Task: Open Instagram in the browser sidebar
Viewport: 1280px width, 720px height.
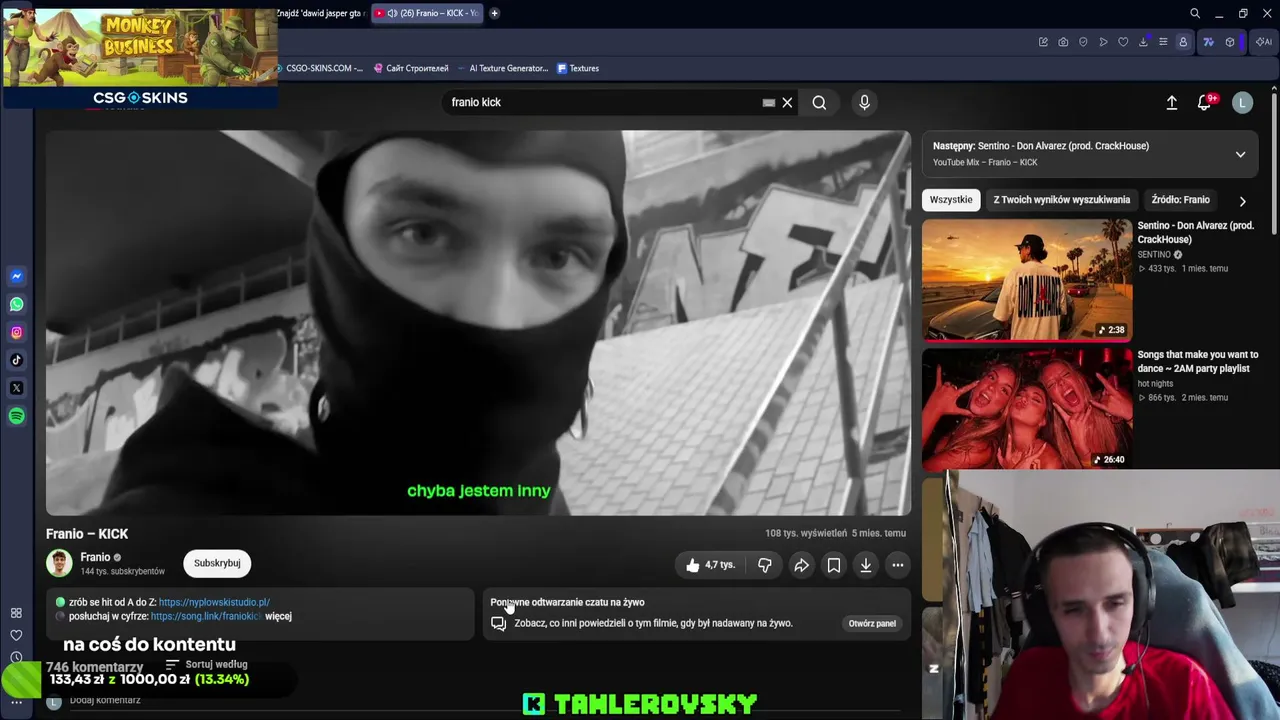Action: (16, 332)
